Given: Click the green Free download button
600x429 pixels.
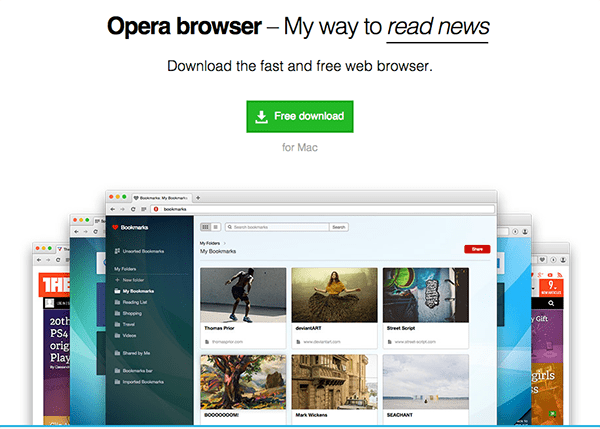Looking at the screenshot, I should (x=300, y=116).
